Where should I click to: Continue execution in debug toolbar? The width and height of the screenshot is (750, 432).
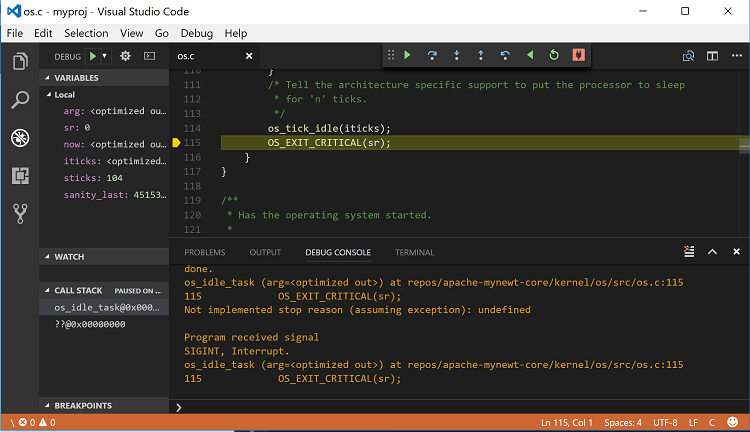pyautogui.click(x=408, y=55)
